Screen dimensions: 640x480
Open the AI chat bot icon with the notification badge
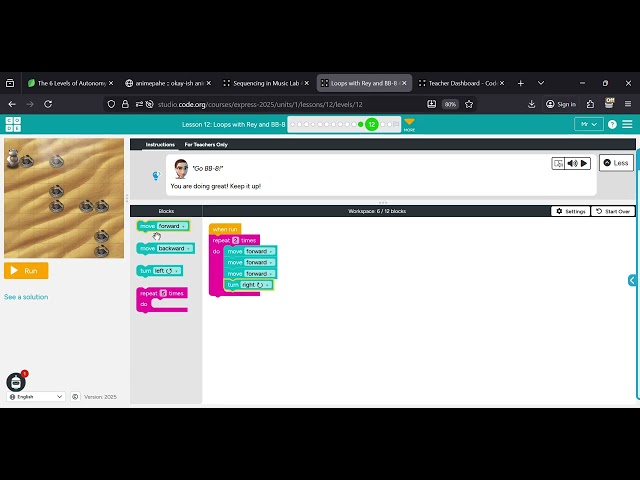(x=16, y=382)
